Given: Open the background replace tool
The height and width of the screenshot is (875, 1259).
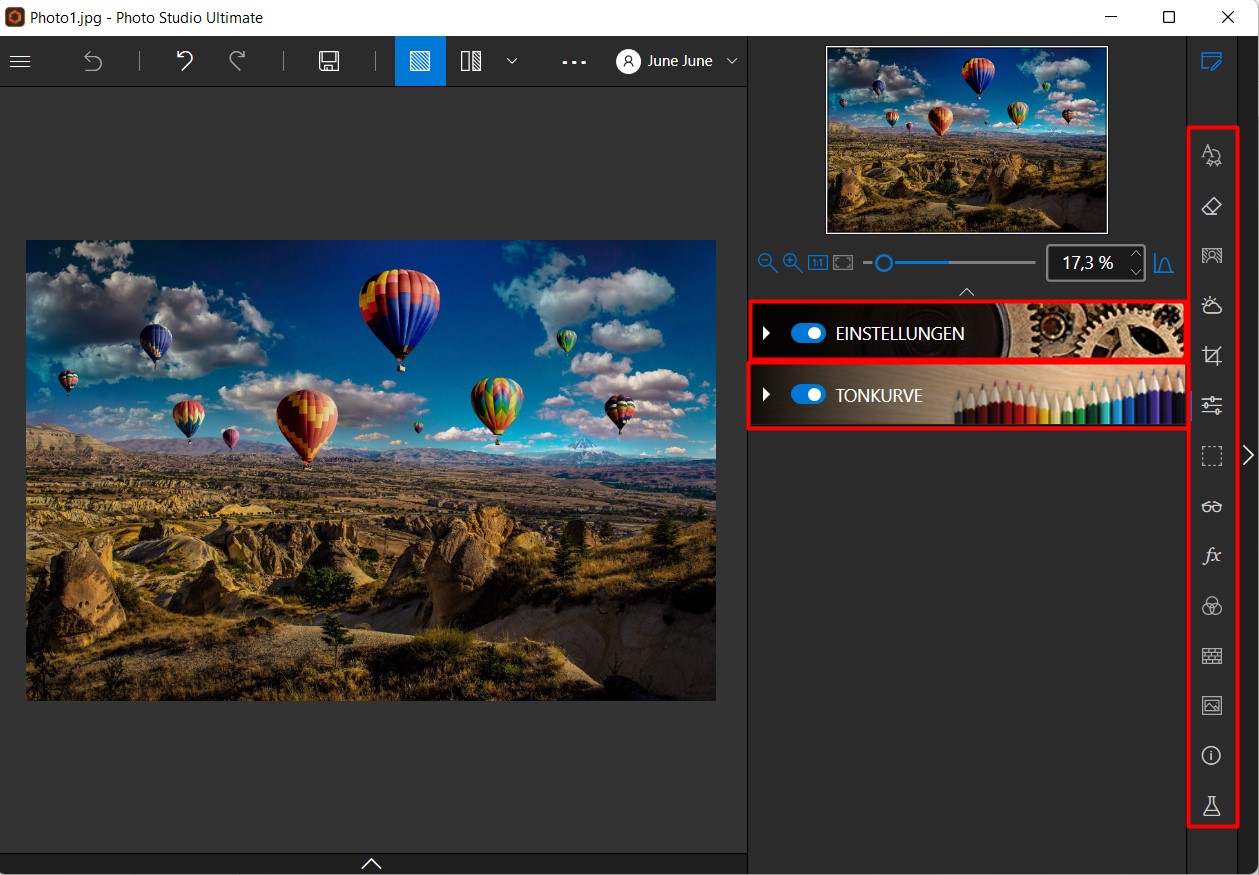Looking at the screenshot, I should [1211, 255].
